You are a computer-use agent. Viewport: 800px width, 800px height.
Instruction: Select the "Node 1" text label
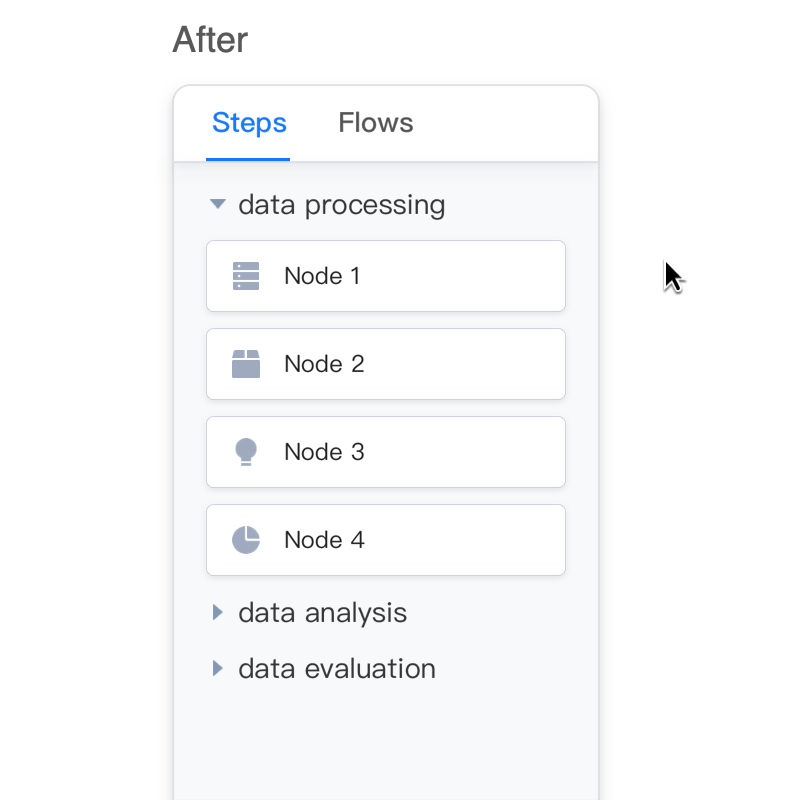tap(322, 276)
